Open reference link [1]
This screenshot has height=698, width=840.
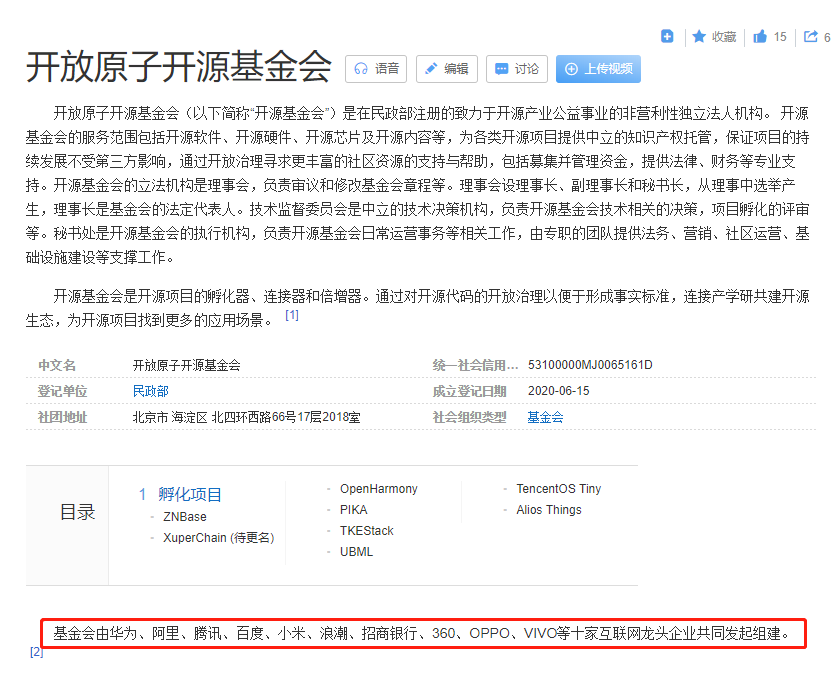click(291, 315)
